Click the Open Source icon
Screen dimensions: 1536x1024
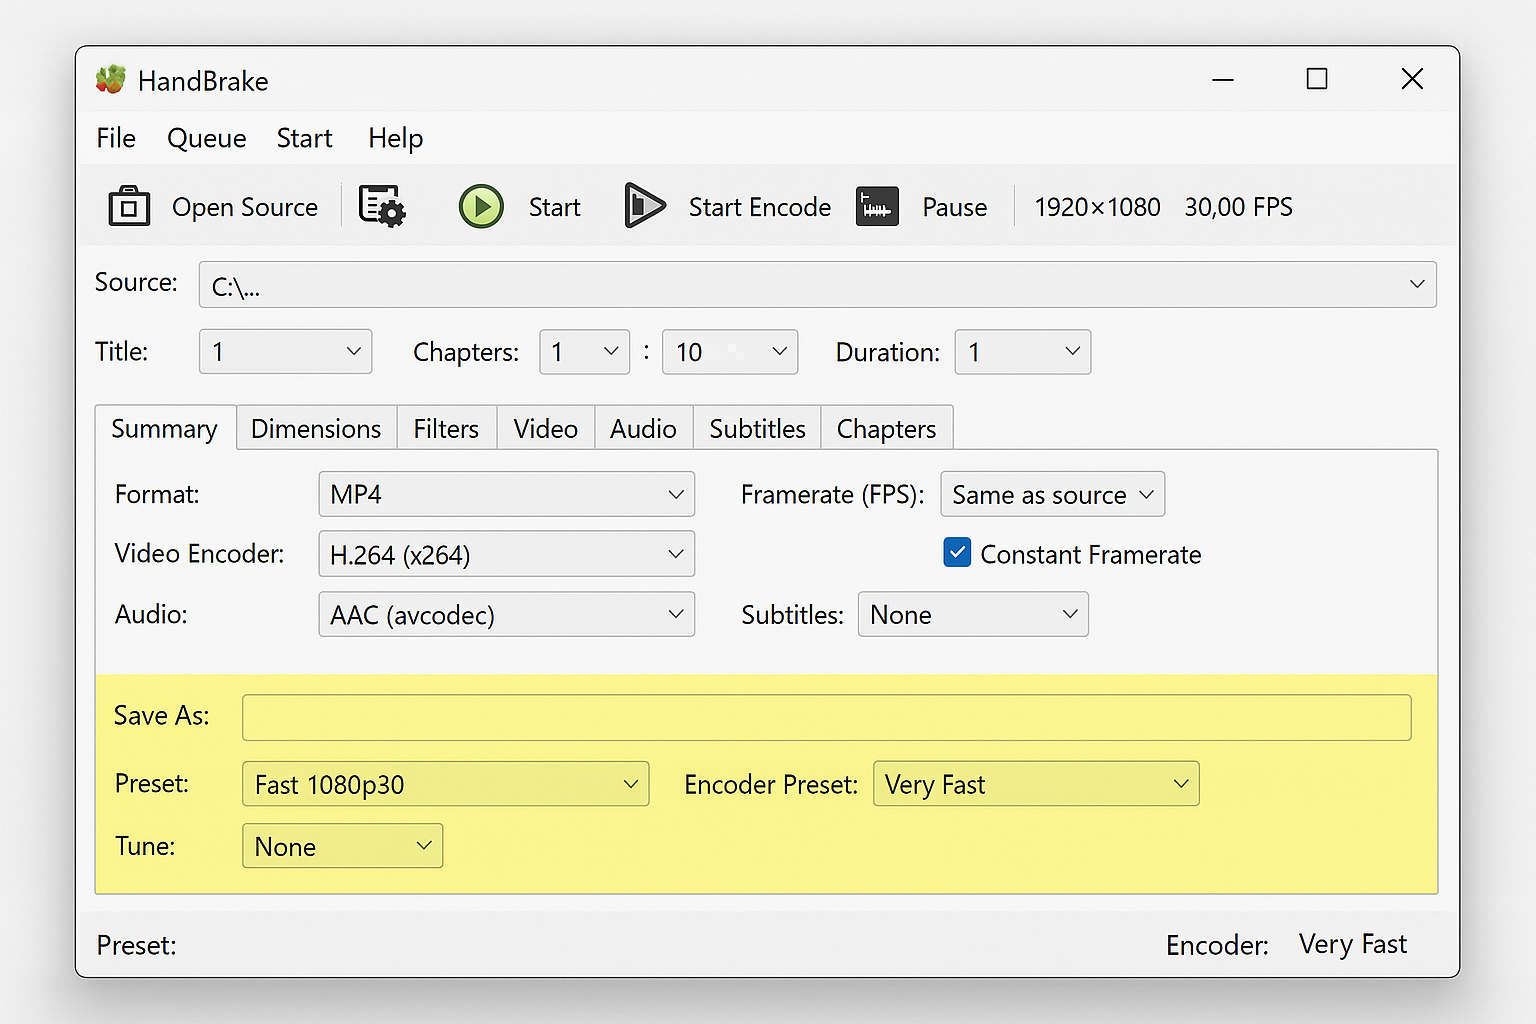(x=128, y=206)
